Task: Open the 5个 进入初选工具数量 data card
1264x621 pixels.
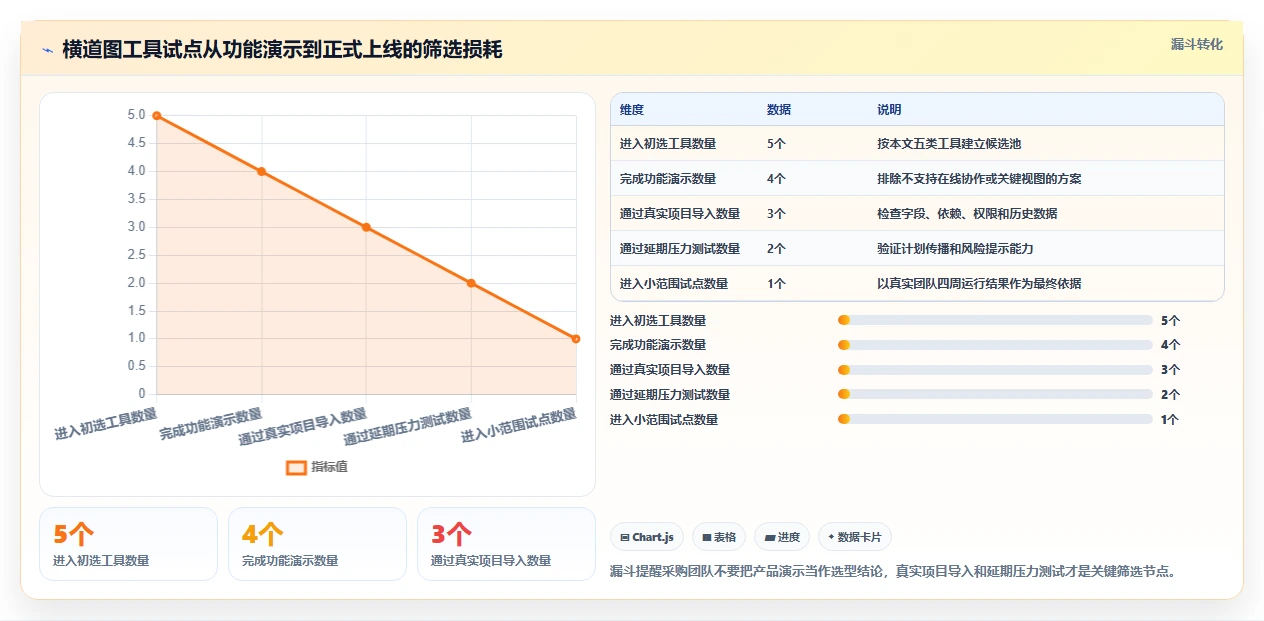Action: [128, 544]
